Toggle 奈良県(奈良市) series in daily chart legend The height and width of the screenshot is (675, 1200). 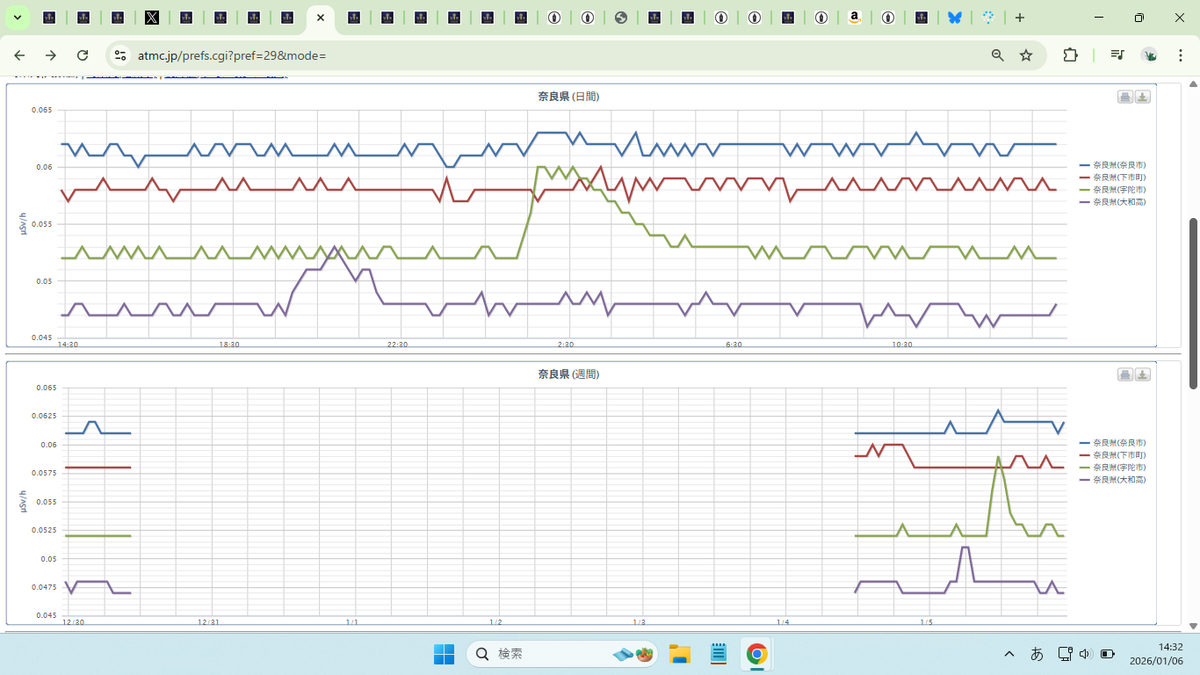pos(1112,165)
